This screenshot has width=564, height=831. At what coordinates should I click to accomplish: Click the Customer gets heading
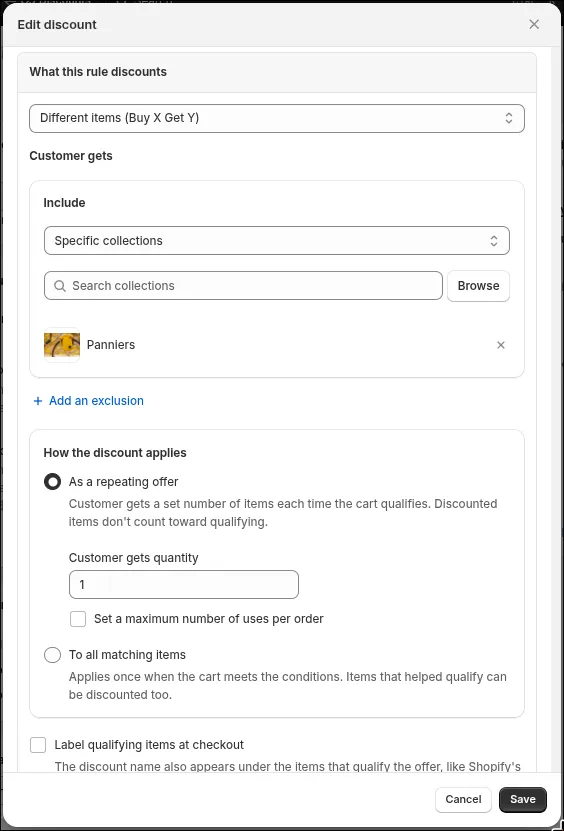click(71, 156)
